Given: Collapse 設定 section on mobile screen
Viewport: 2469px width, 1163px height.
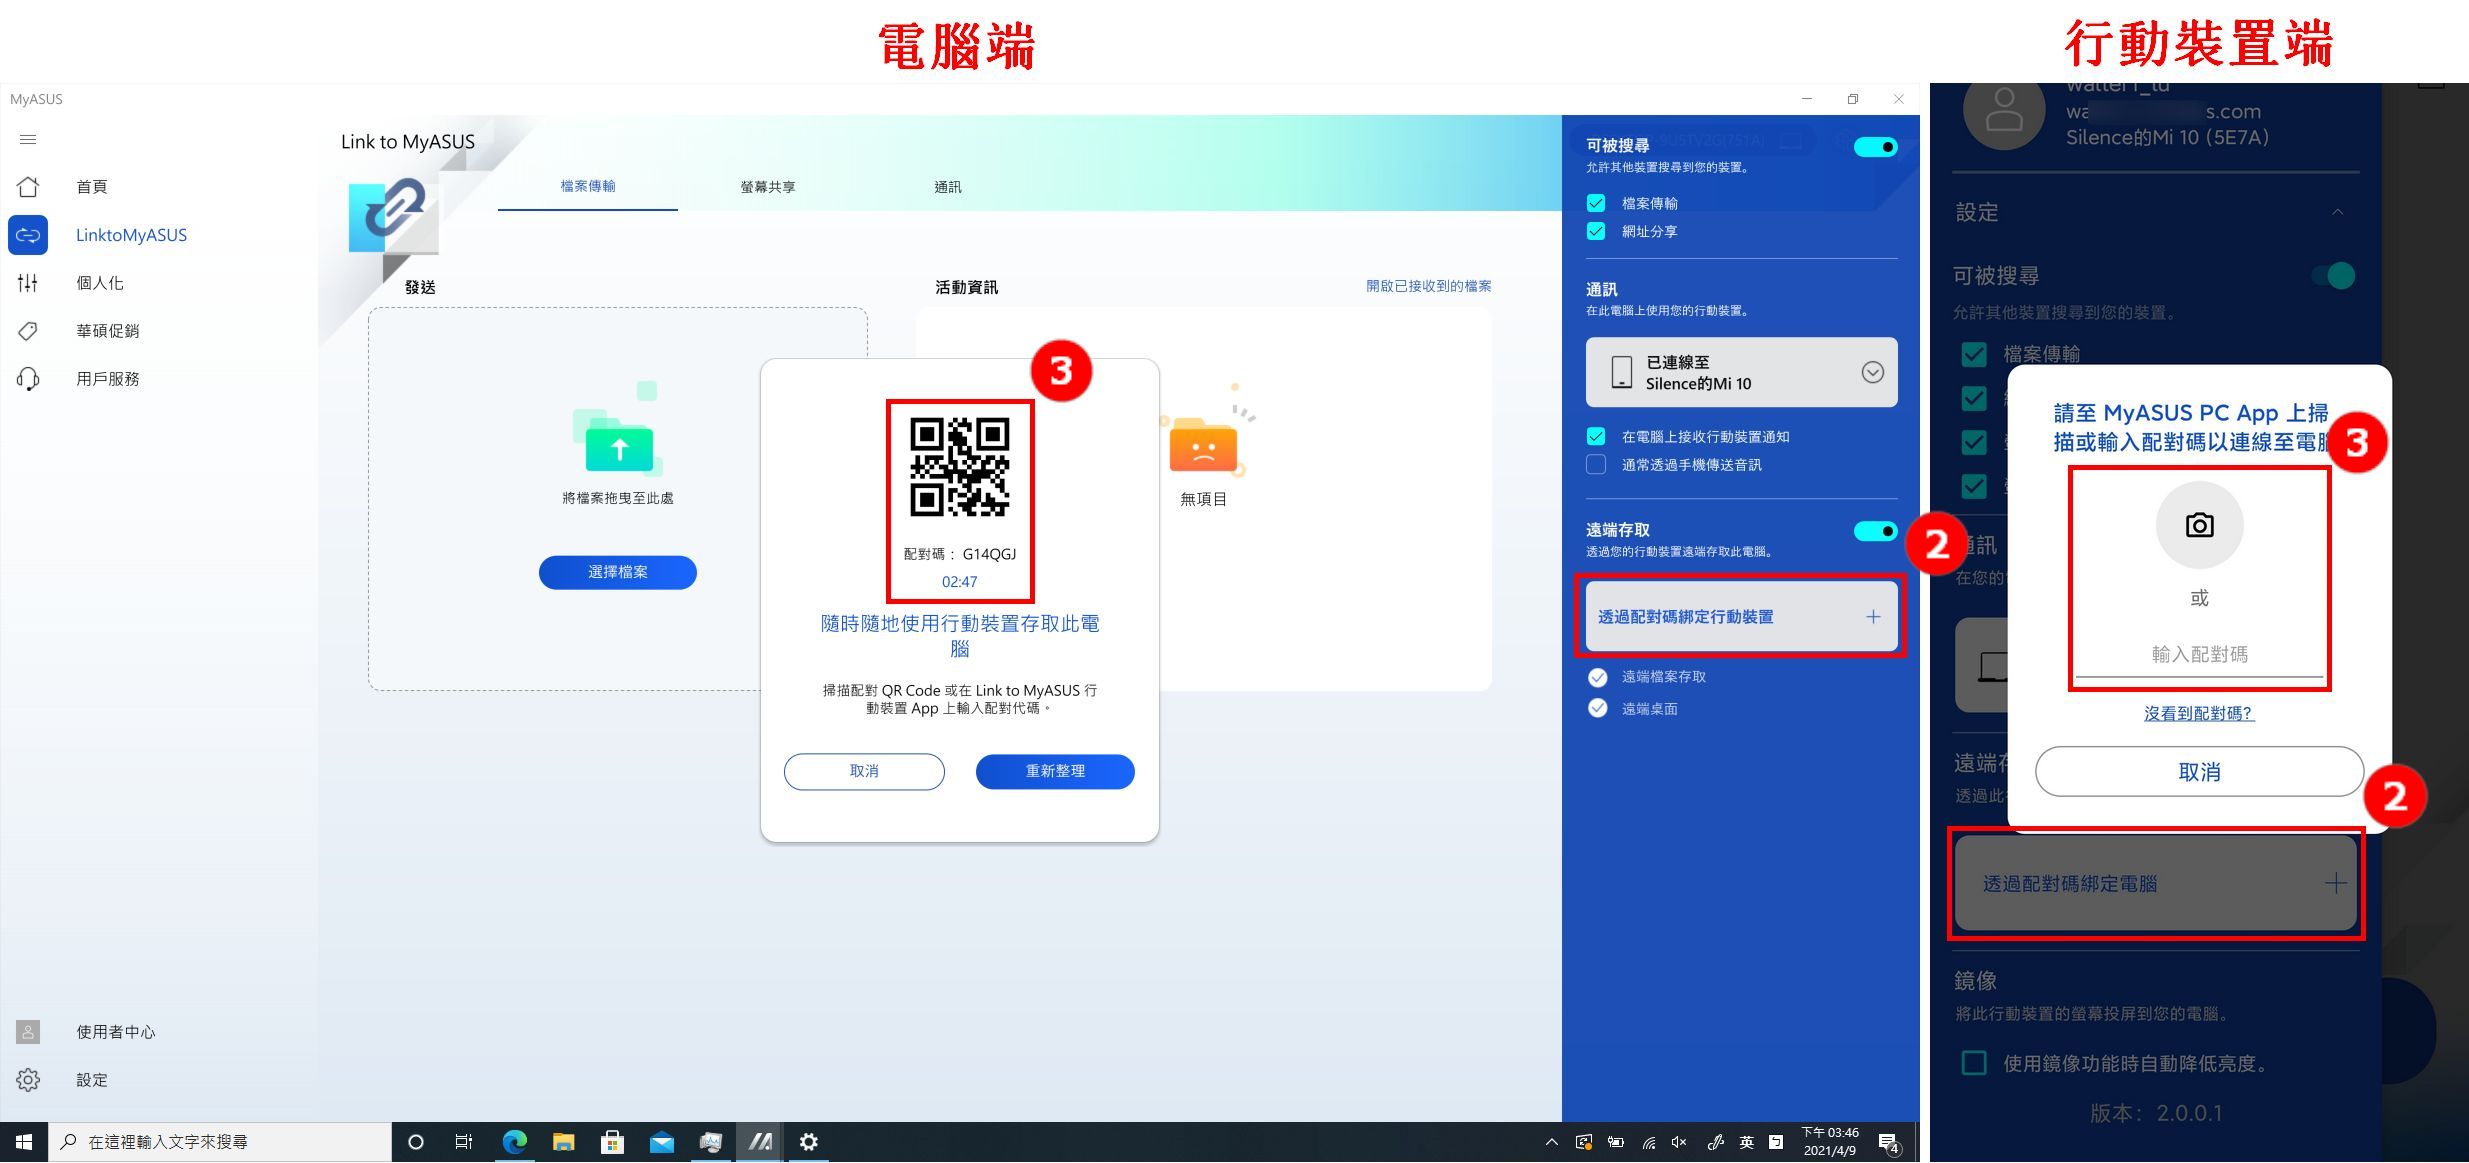Looking at the screenshot, I should point(2337,212).
